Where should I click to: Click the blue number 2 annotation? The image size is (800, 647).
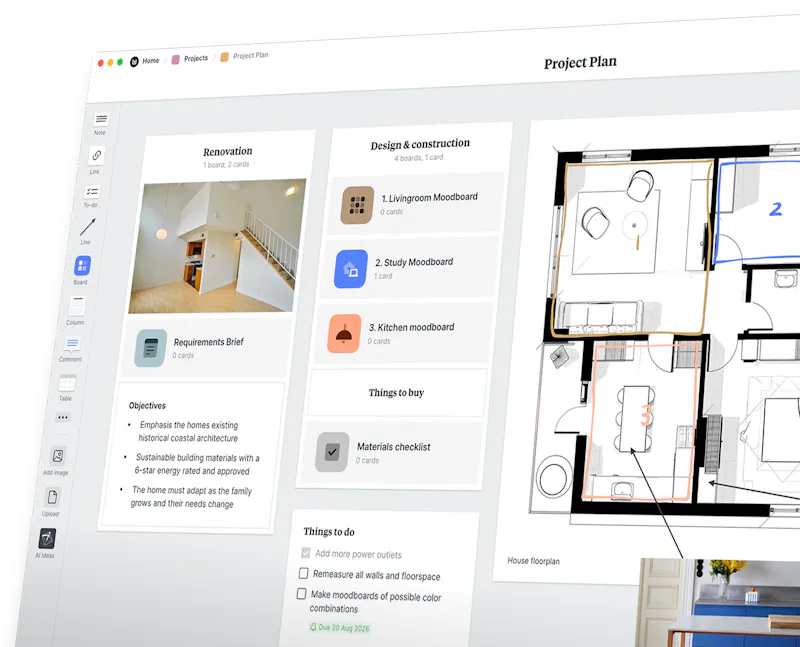point(776,209)
